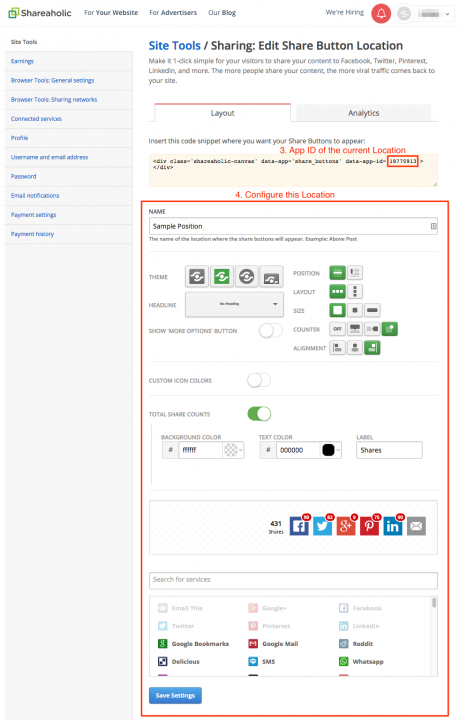Set layout to horizontal dots
The image size is (460, 720).
pos(337,292)
